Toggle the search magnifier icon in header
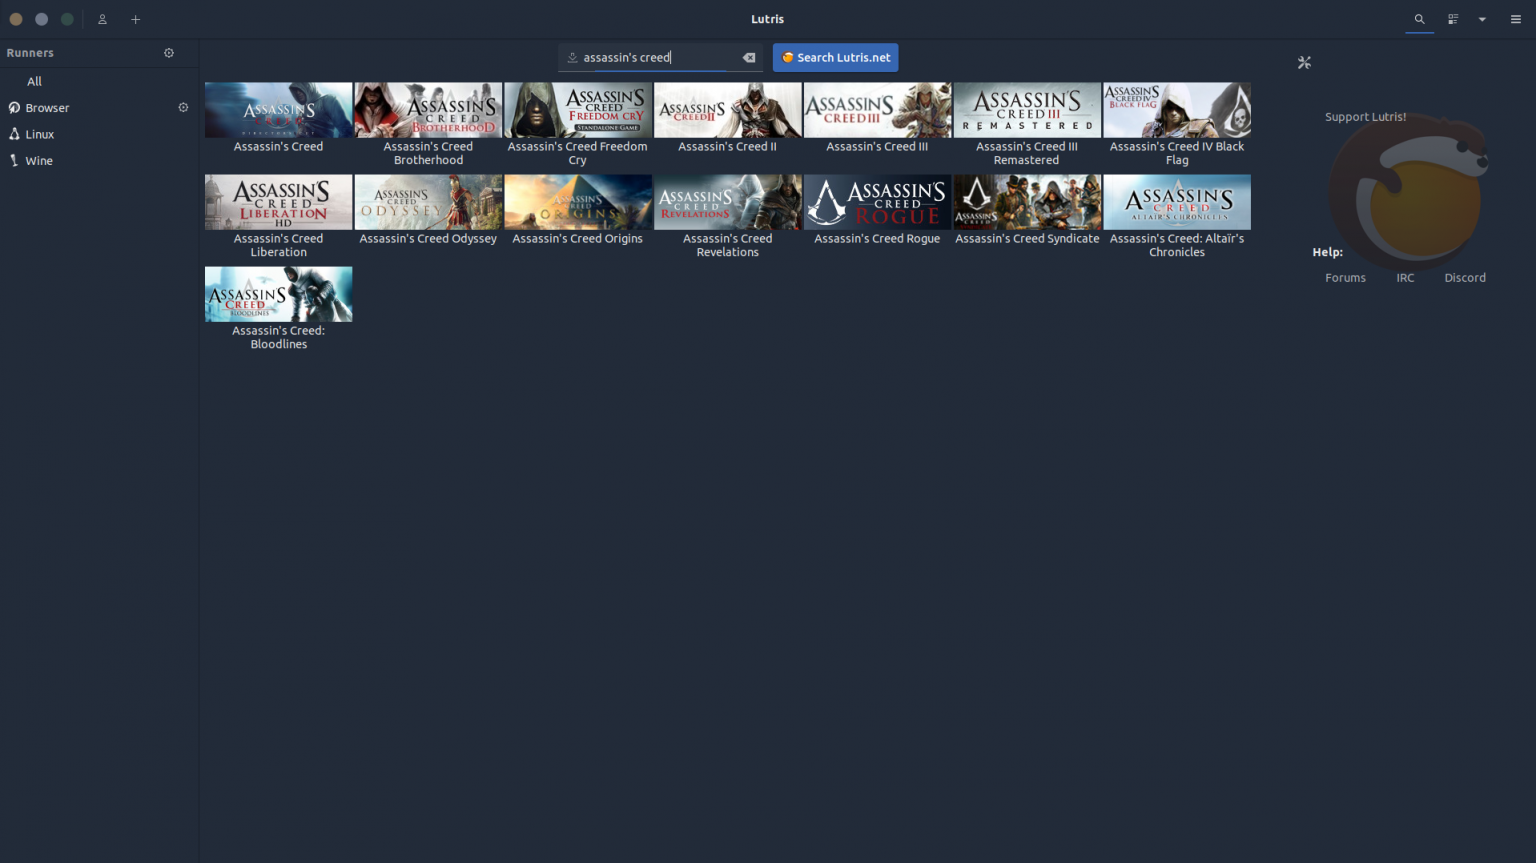Screen dimensions: 1536x863 click(1419, 19)
